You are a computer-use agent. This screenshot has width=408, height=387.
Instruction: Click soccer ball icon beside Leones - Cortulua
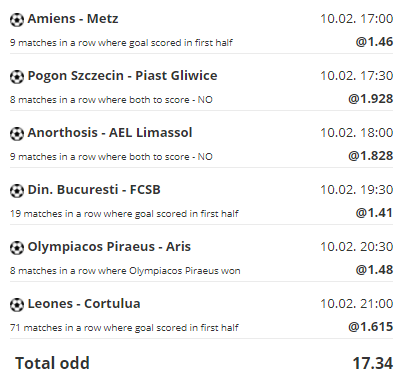tap(17, 305)
